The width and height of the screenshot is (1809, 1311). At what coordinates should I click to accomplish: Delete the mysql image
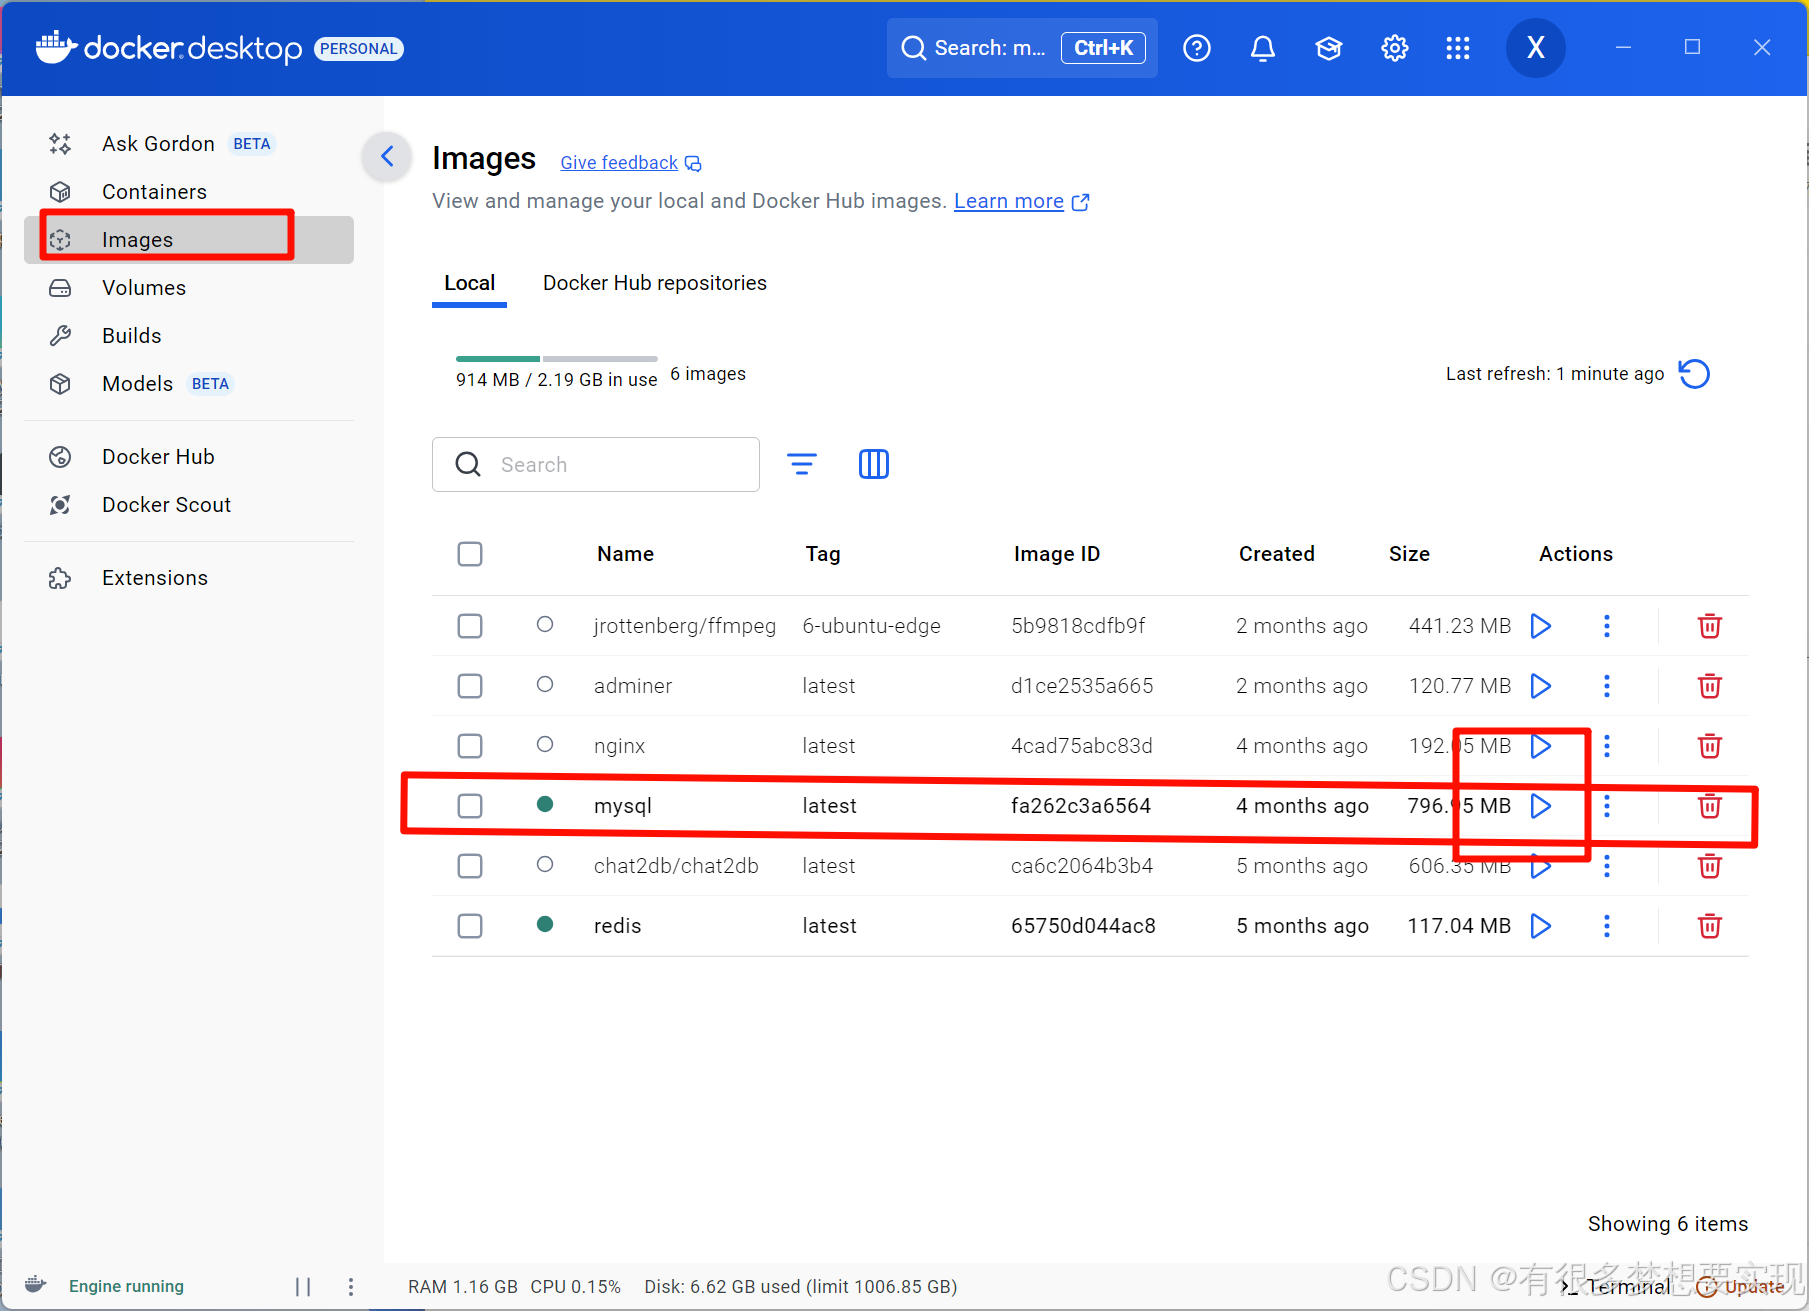(x=1709, y=806)
